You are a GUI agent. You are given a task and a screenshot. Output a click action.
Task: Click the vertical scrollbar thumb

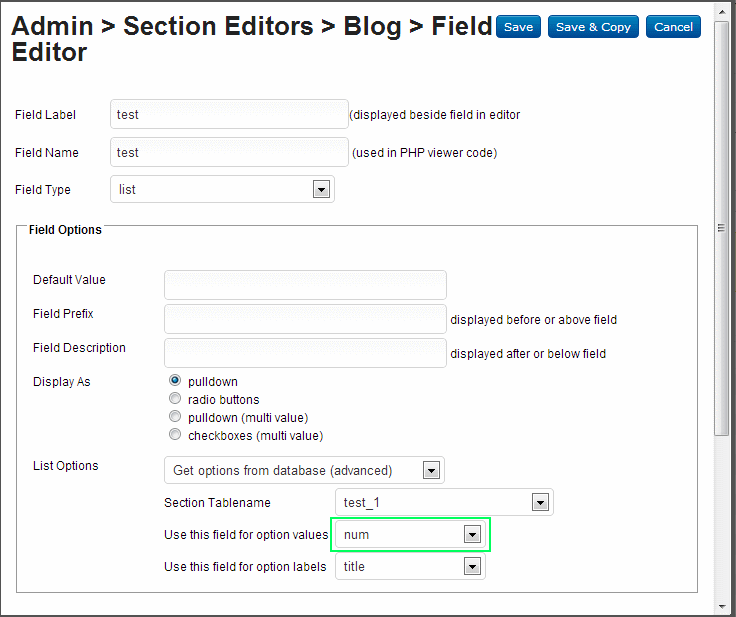722,230
